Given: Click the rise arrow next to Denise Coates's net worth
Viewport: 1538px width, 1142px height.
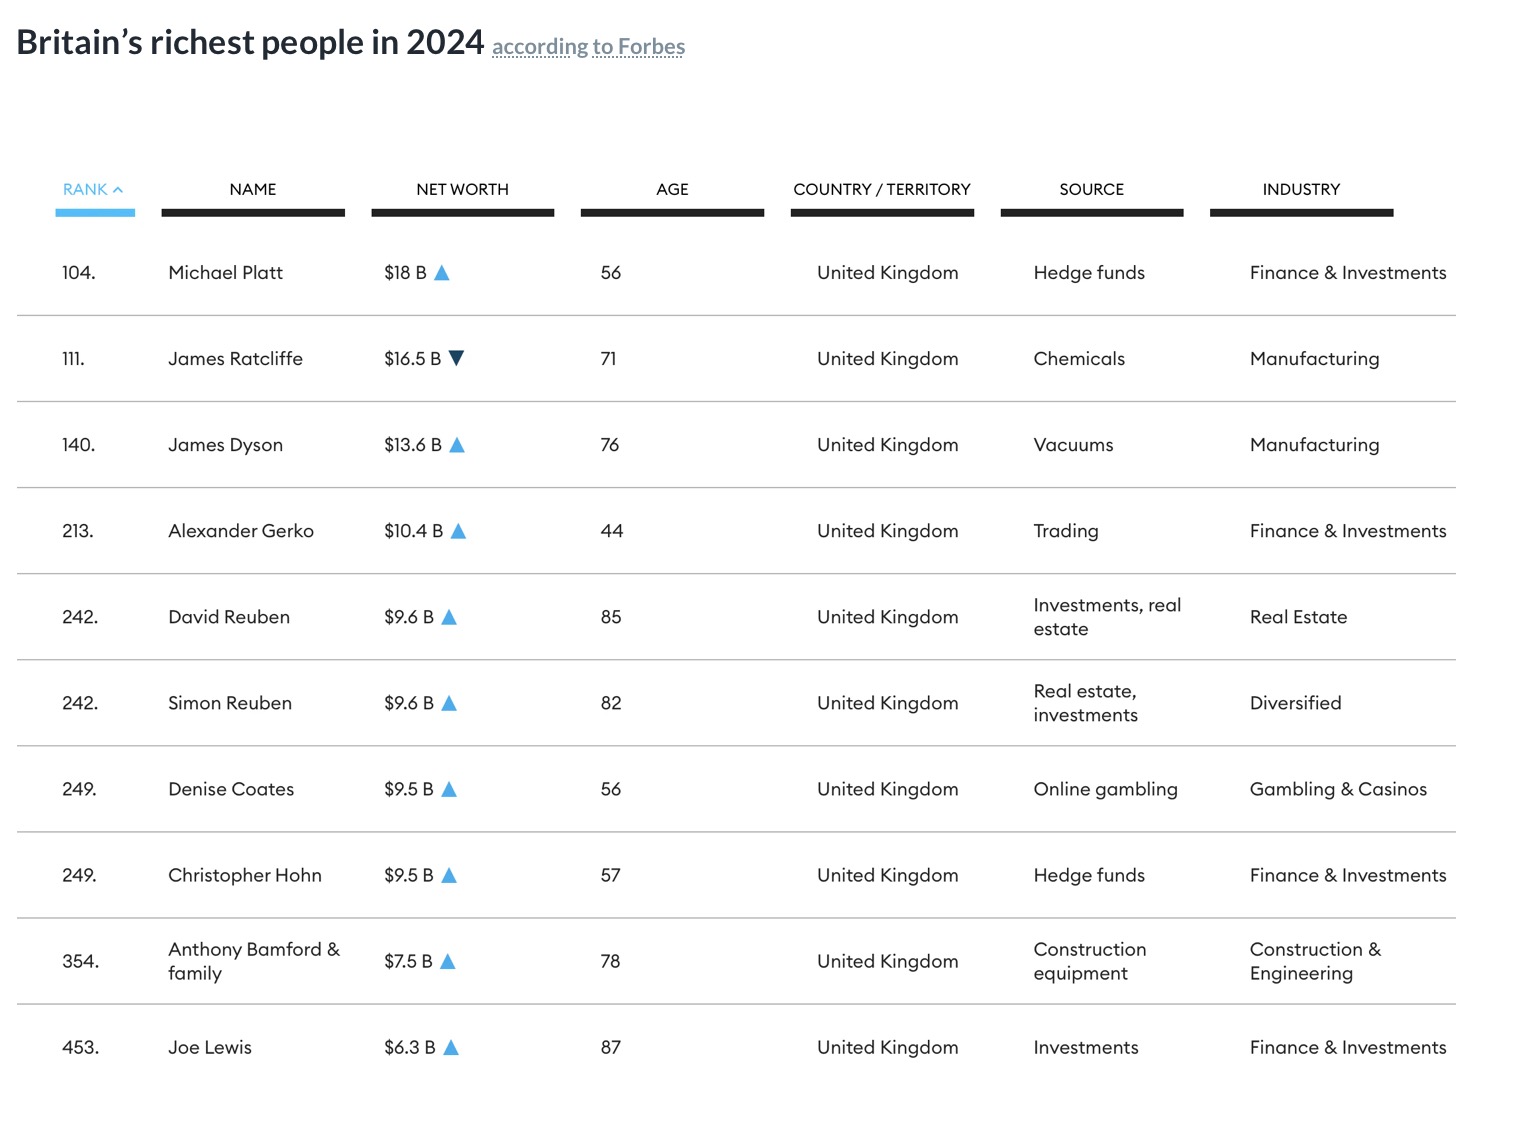Looking at the screenshot, I should coord(450,789).
